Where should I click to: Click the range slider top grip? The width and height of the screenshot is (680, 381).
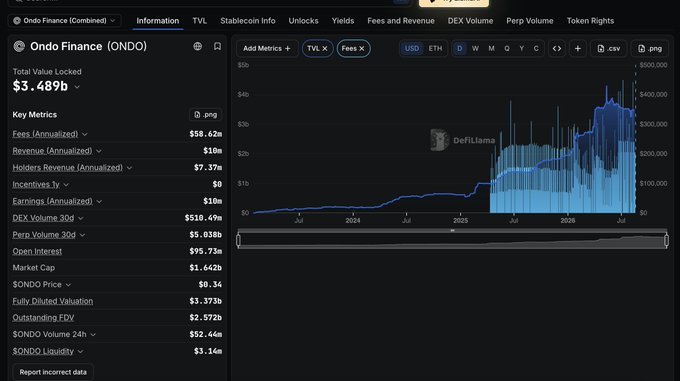[452, 231]
